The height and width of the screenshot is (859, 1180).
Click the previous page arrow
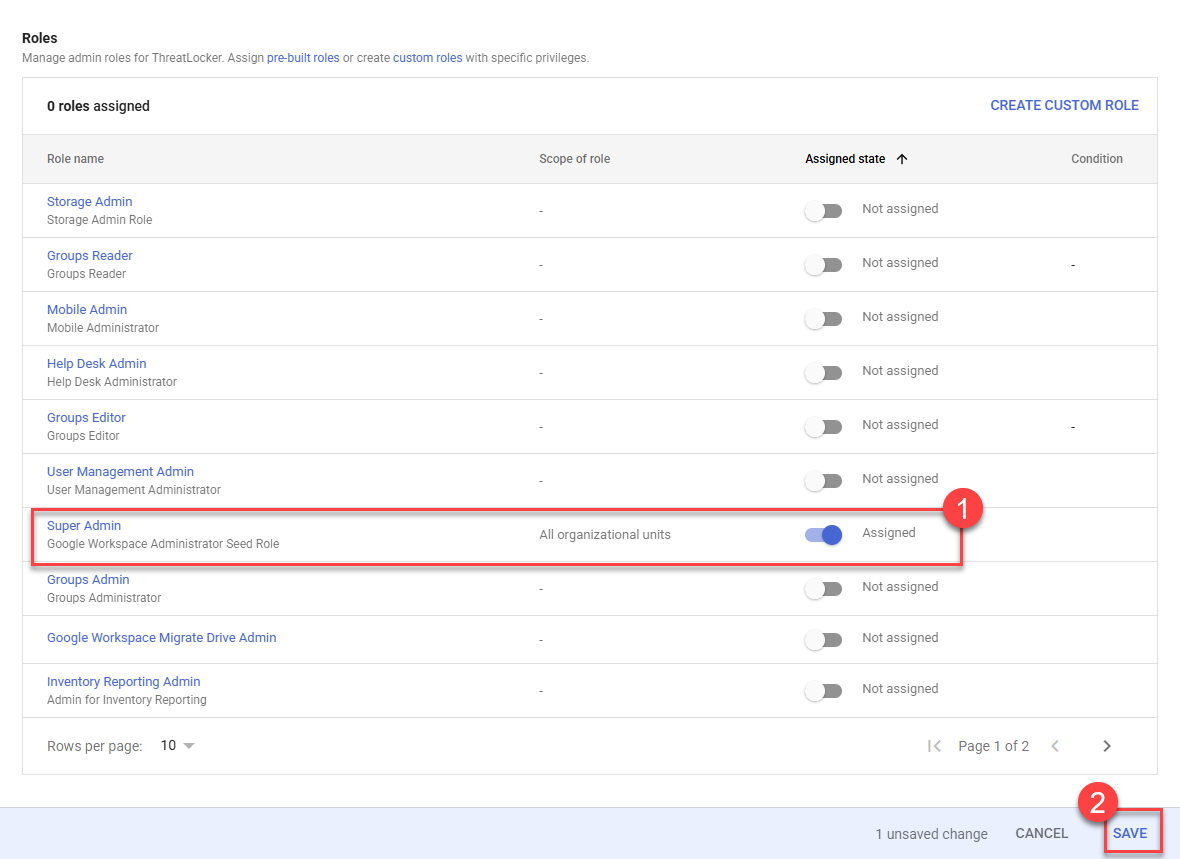[1055, 746]
